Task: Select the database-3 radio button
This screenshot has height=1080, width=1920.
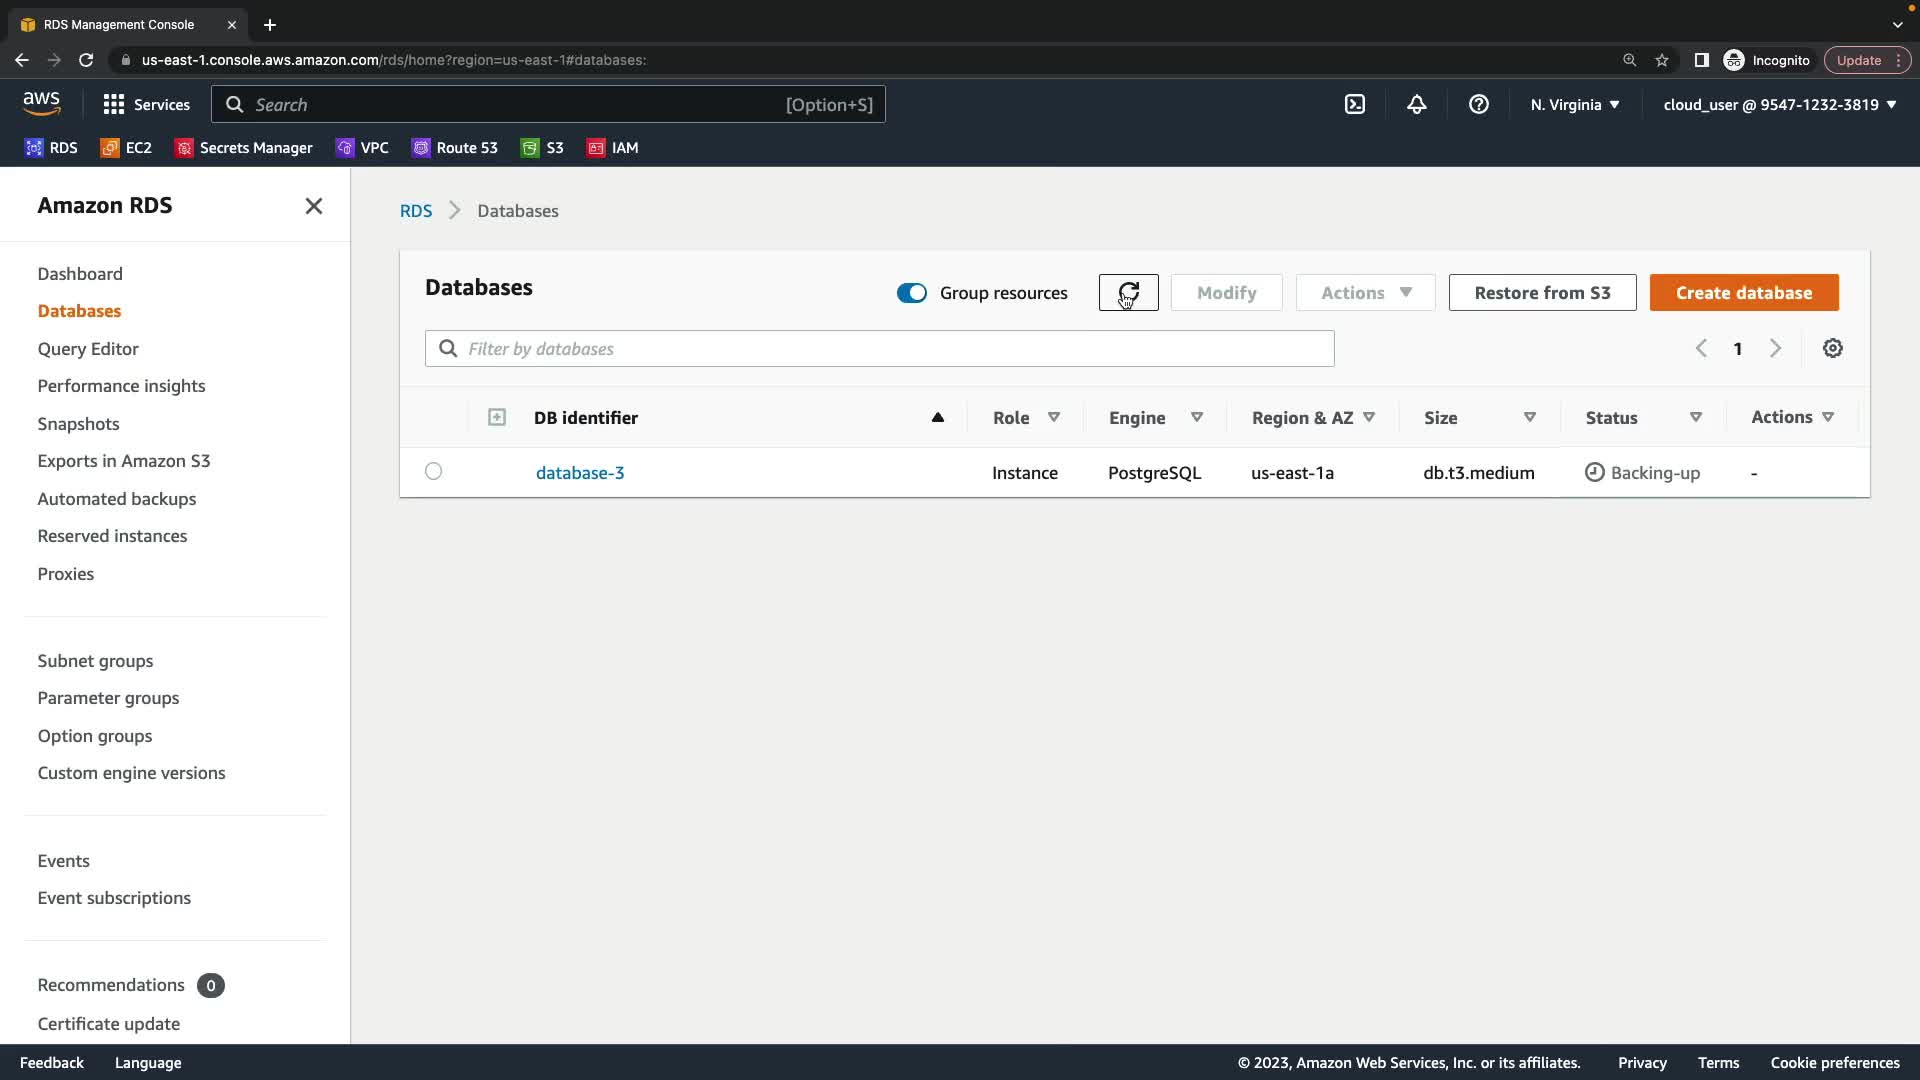Action: [x=433, y=472]
